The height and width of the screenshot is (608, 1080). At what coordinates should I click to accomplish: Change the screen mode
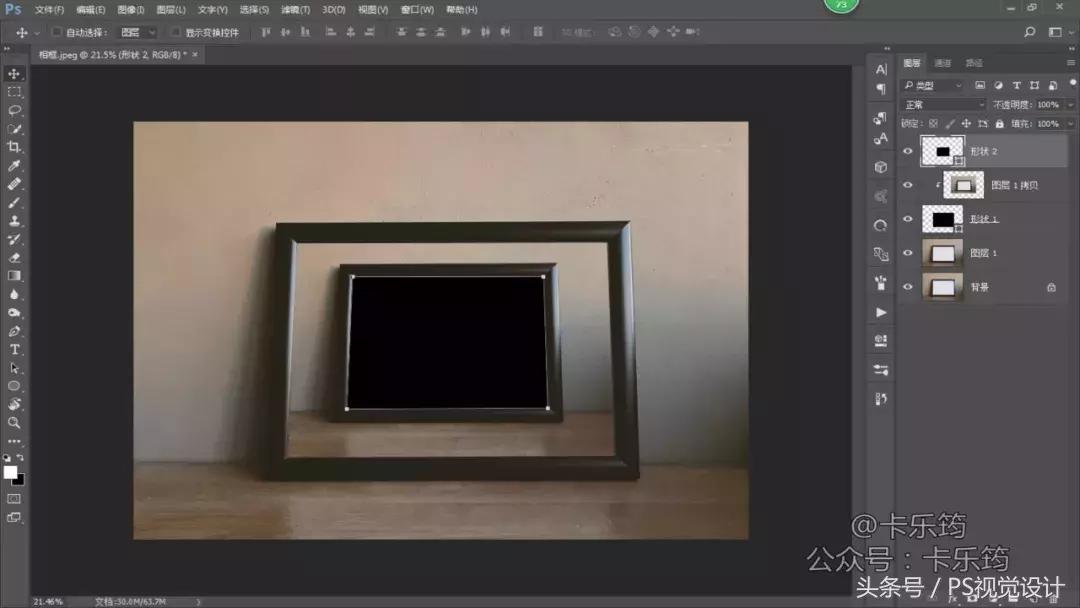tap(14, 517)
